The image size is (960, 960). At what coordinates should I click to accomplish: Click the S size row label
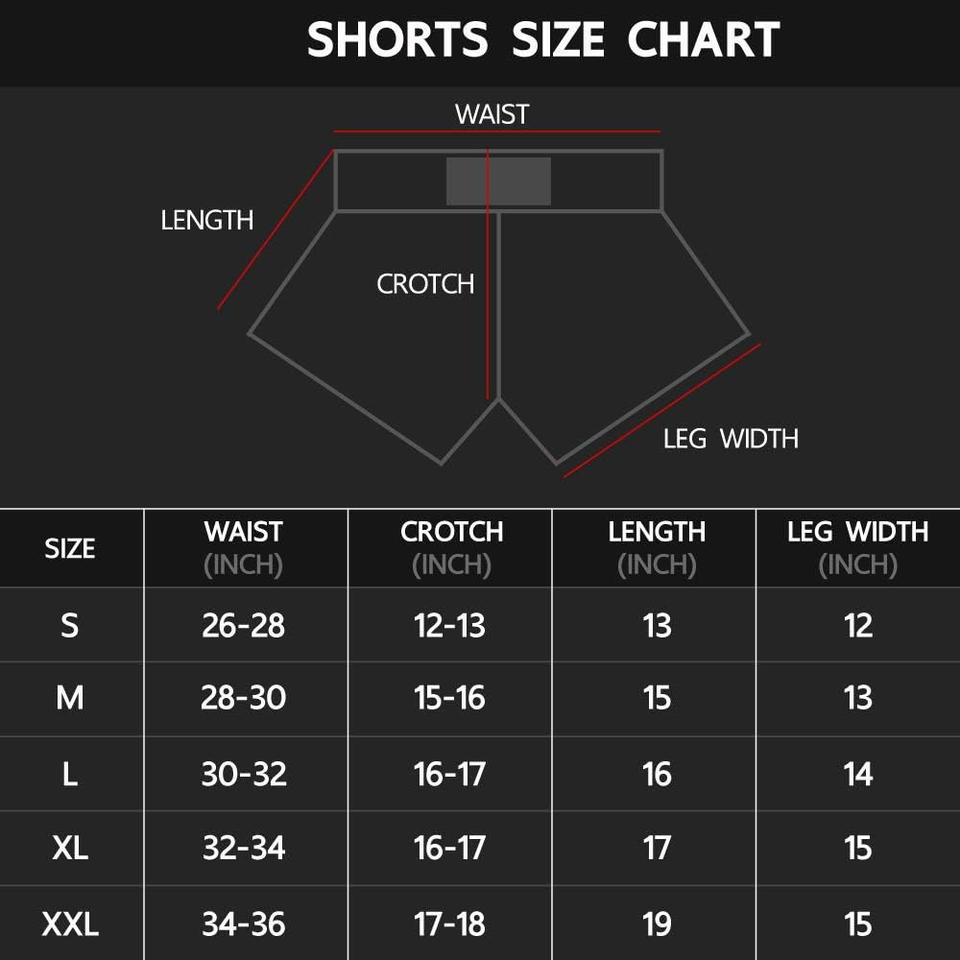click(70, 626)
